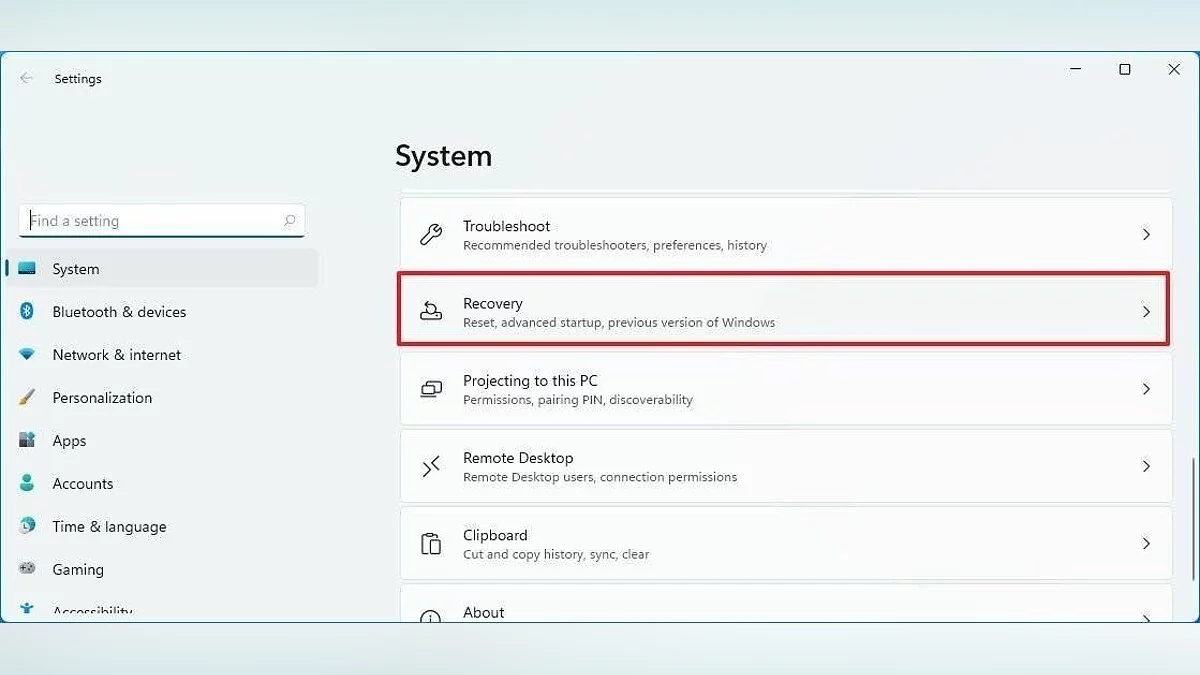This screenshot has height=675, width=1200.
Task: Open Accounts settings category
Action: point(162,484)
